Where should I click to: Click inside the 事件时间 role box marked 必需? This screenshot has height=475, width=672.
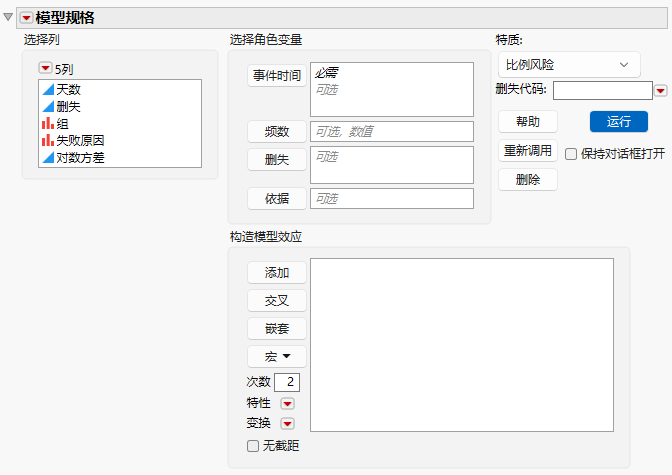point(392,89)
